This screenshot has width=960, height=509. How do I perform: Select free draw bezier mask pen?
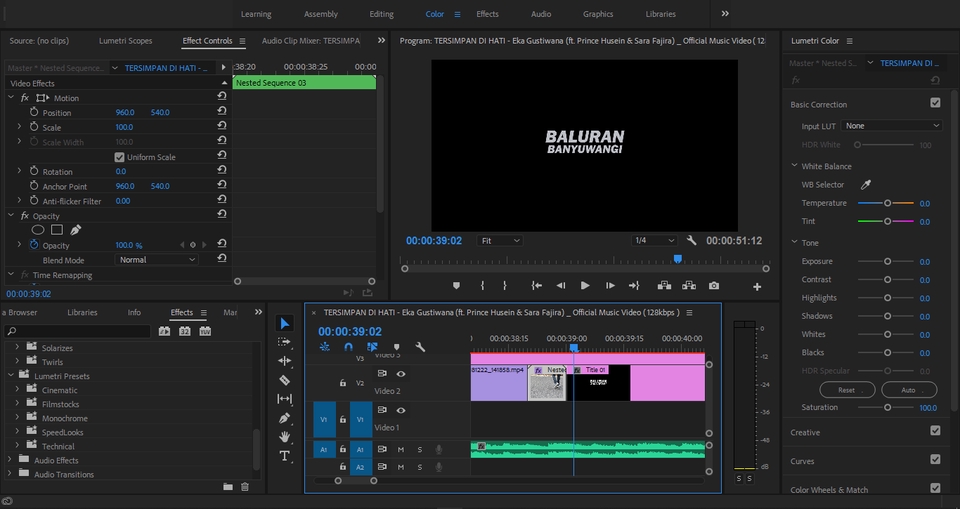coord(75,230)
